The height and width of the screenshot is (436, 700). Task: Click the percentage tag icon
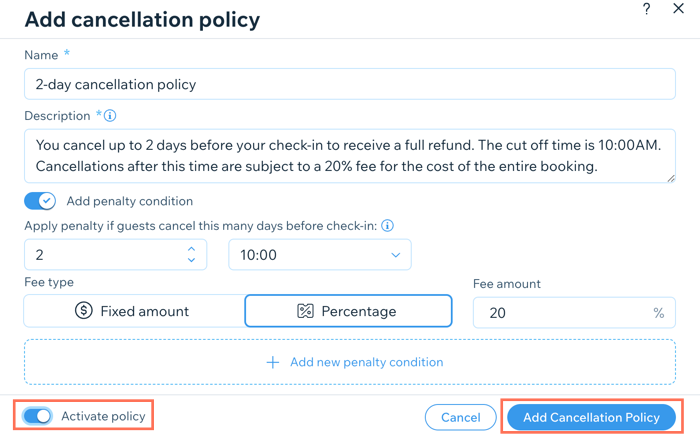305,311
